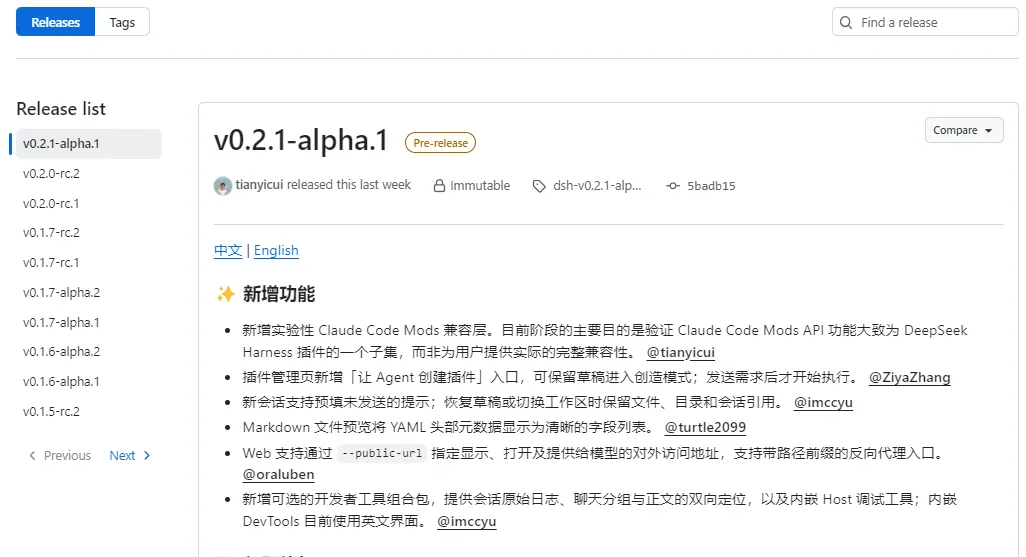Open the 中文 language link
Screen dimensions: 1026x557
(x=228, y=251)
